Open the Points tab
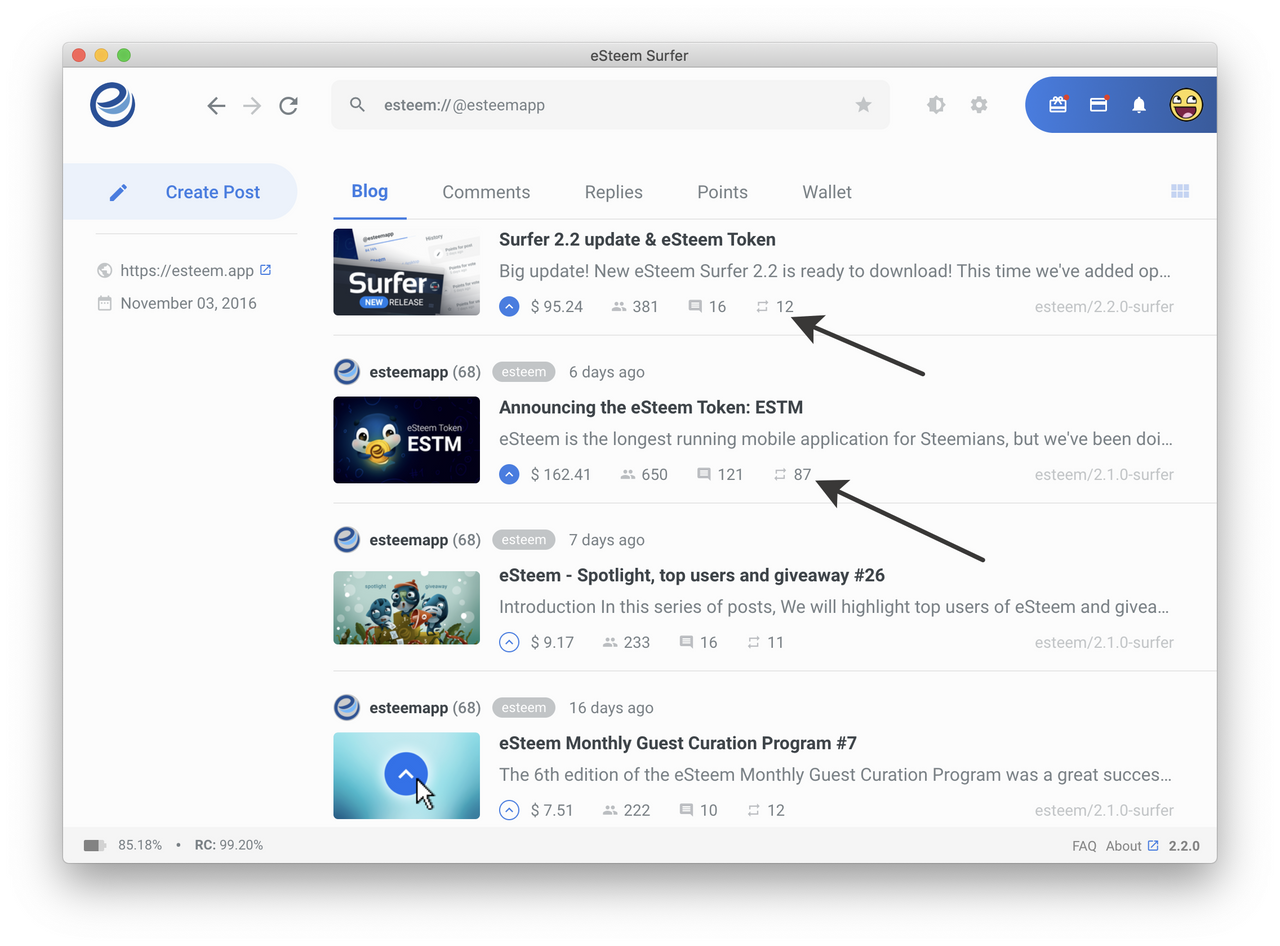The width and height of the screenshot is (1280, 946). [722, 192]
